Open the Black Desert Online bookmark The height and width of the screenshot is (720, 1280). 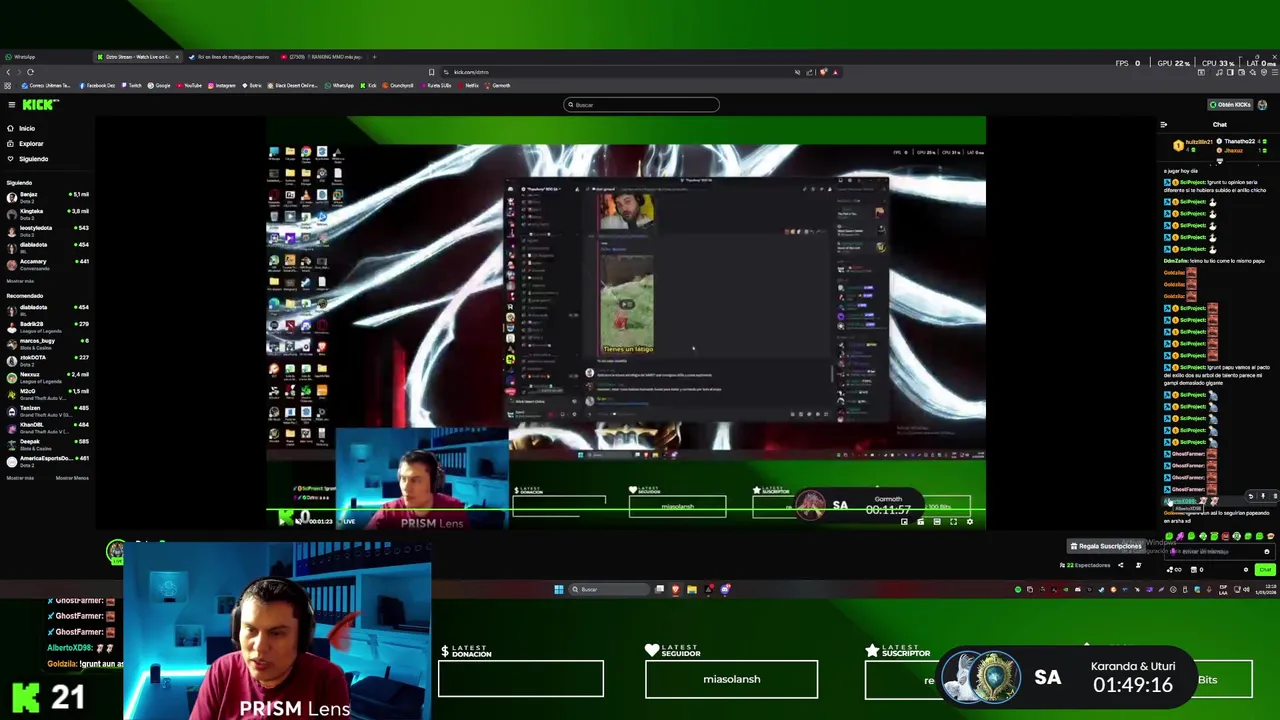click(293, 86)
